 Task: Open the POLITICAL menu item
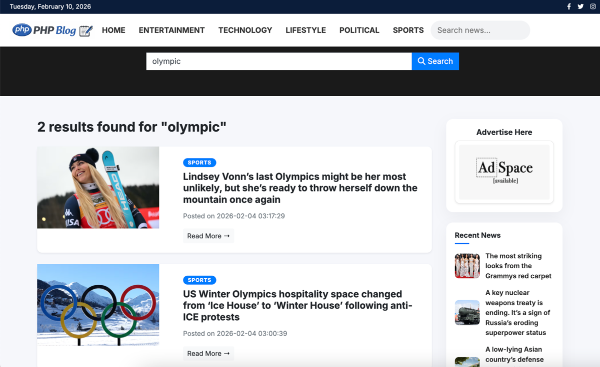[x=359, y=30]
